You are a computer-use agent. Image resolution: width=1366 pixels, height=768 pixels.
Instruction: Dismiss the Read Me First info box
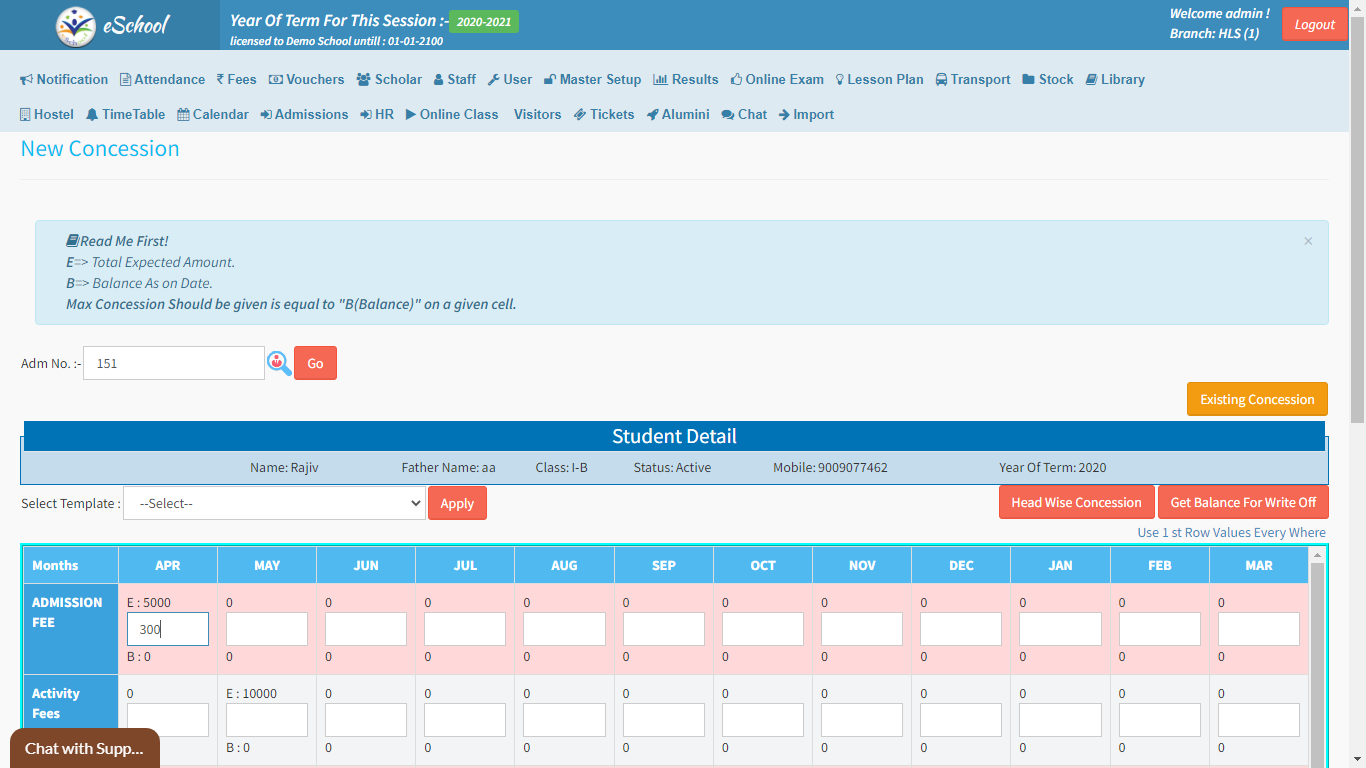1307,241
